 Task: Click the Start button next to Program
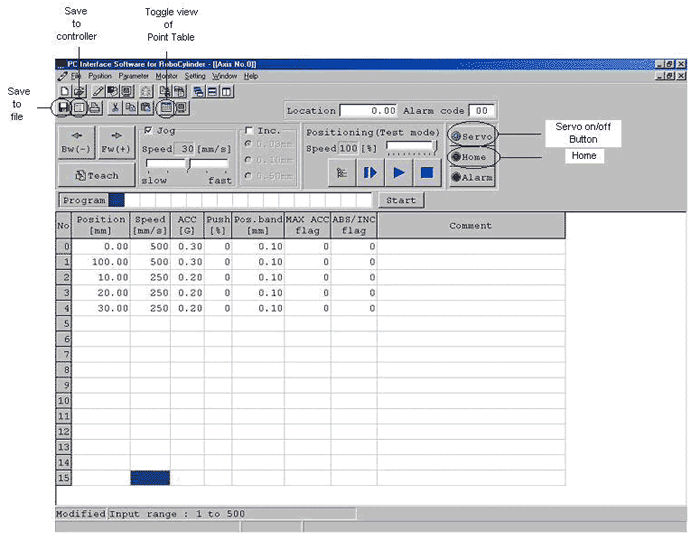[400, 200]
